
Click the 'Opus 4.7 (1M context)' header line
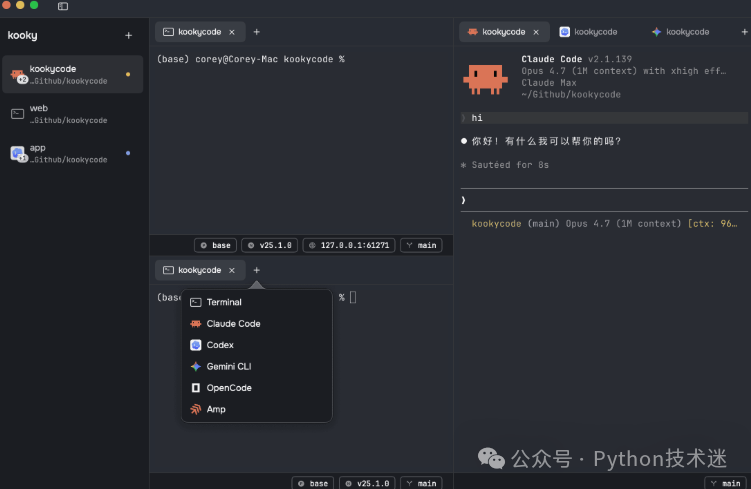(624, 71)
